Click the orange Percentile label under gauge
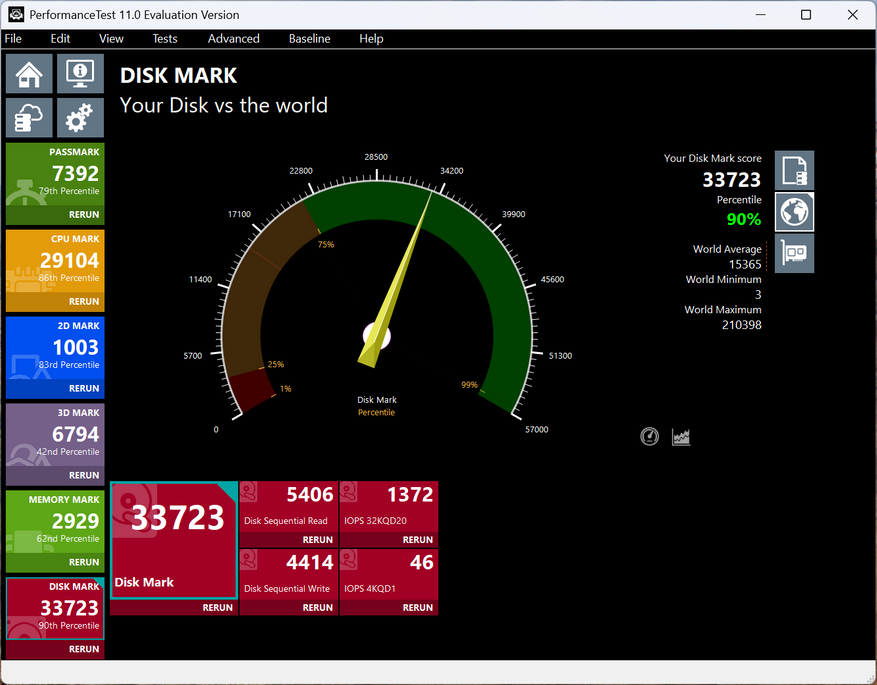Image resolution: width=877 pixels, height=685 pixels. [376, 412]
